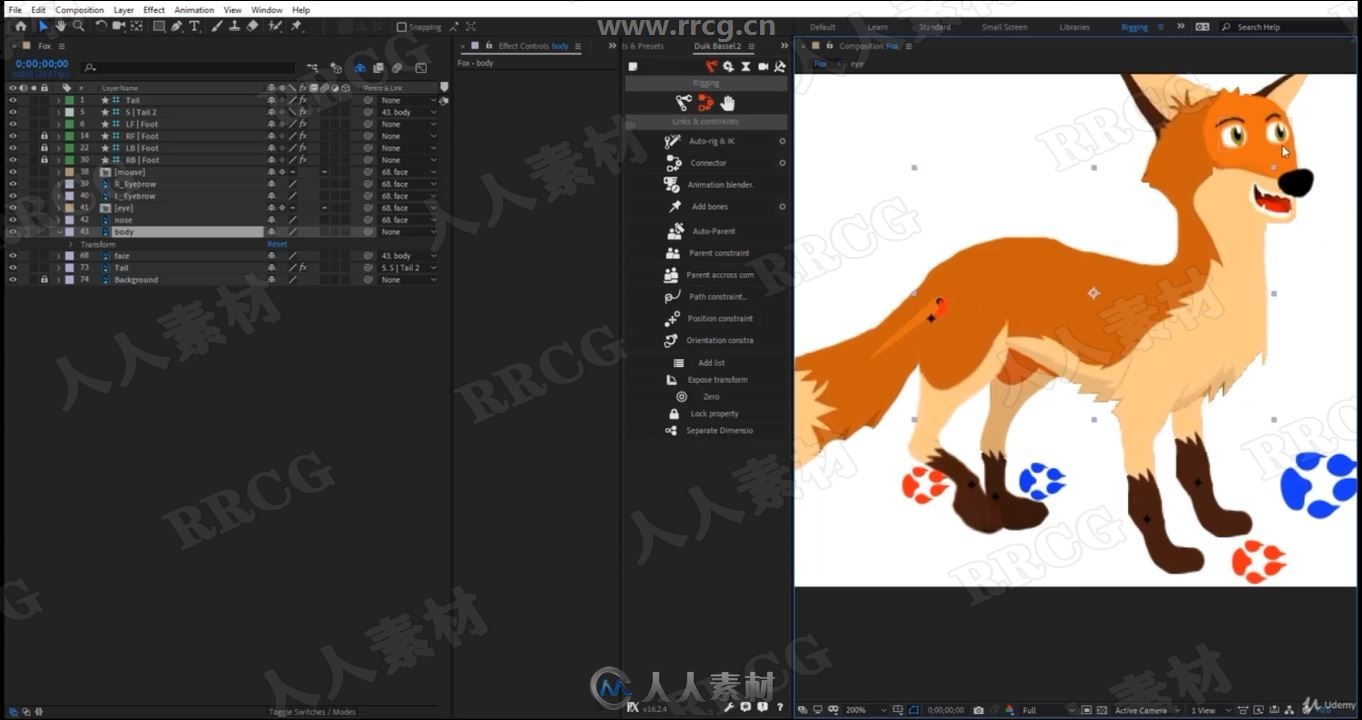Open the Duik camera tools icon
This screenshot has height=720, width=1362.
[x=763, y=67]
